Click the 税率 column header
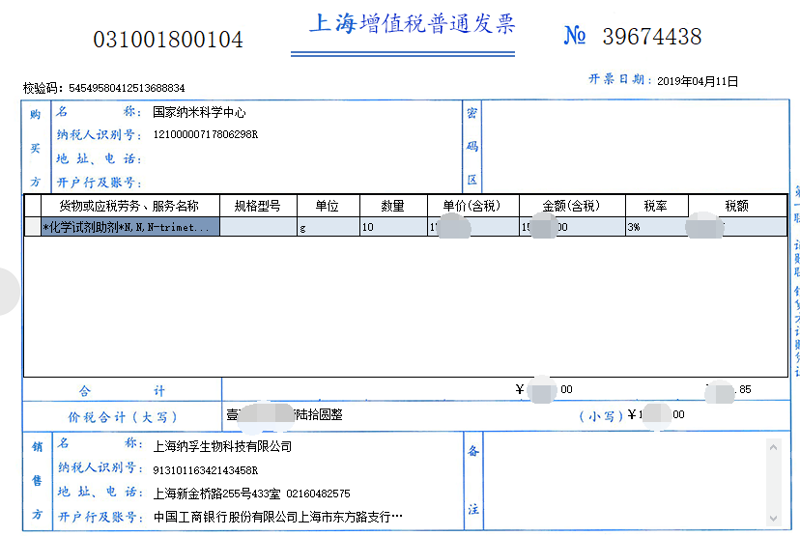 tap(655, 206)
